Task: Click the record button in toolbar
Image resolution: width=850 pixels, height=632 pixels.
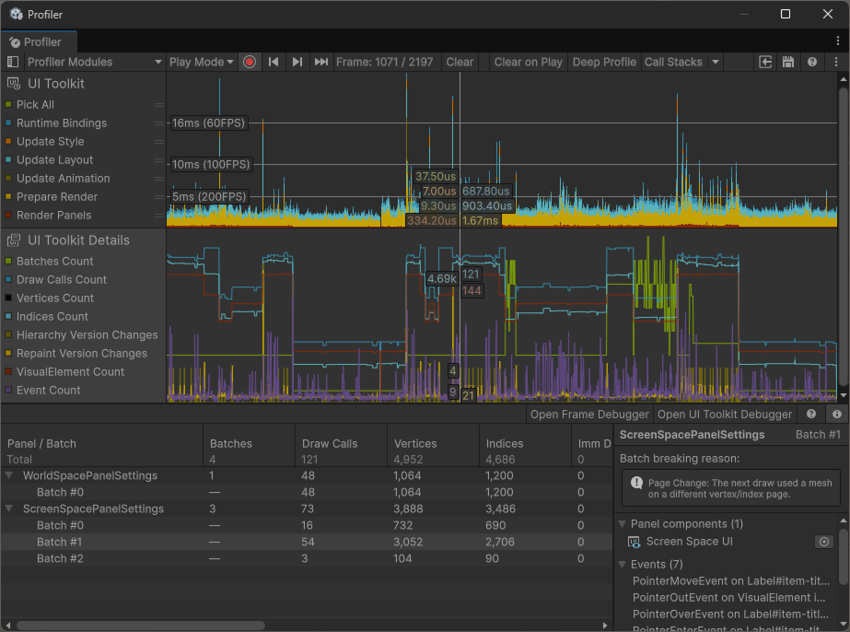Action: 249,62
